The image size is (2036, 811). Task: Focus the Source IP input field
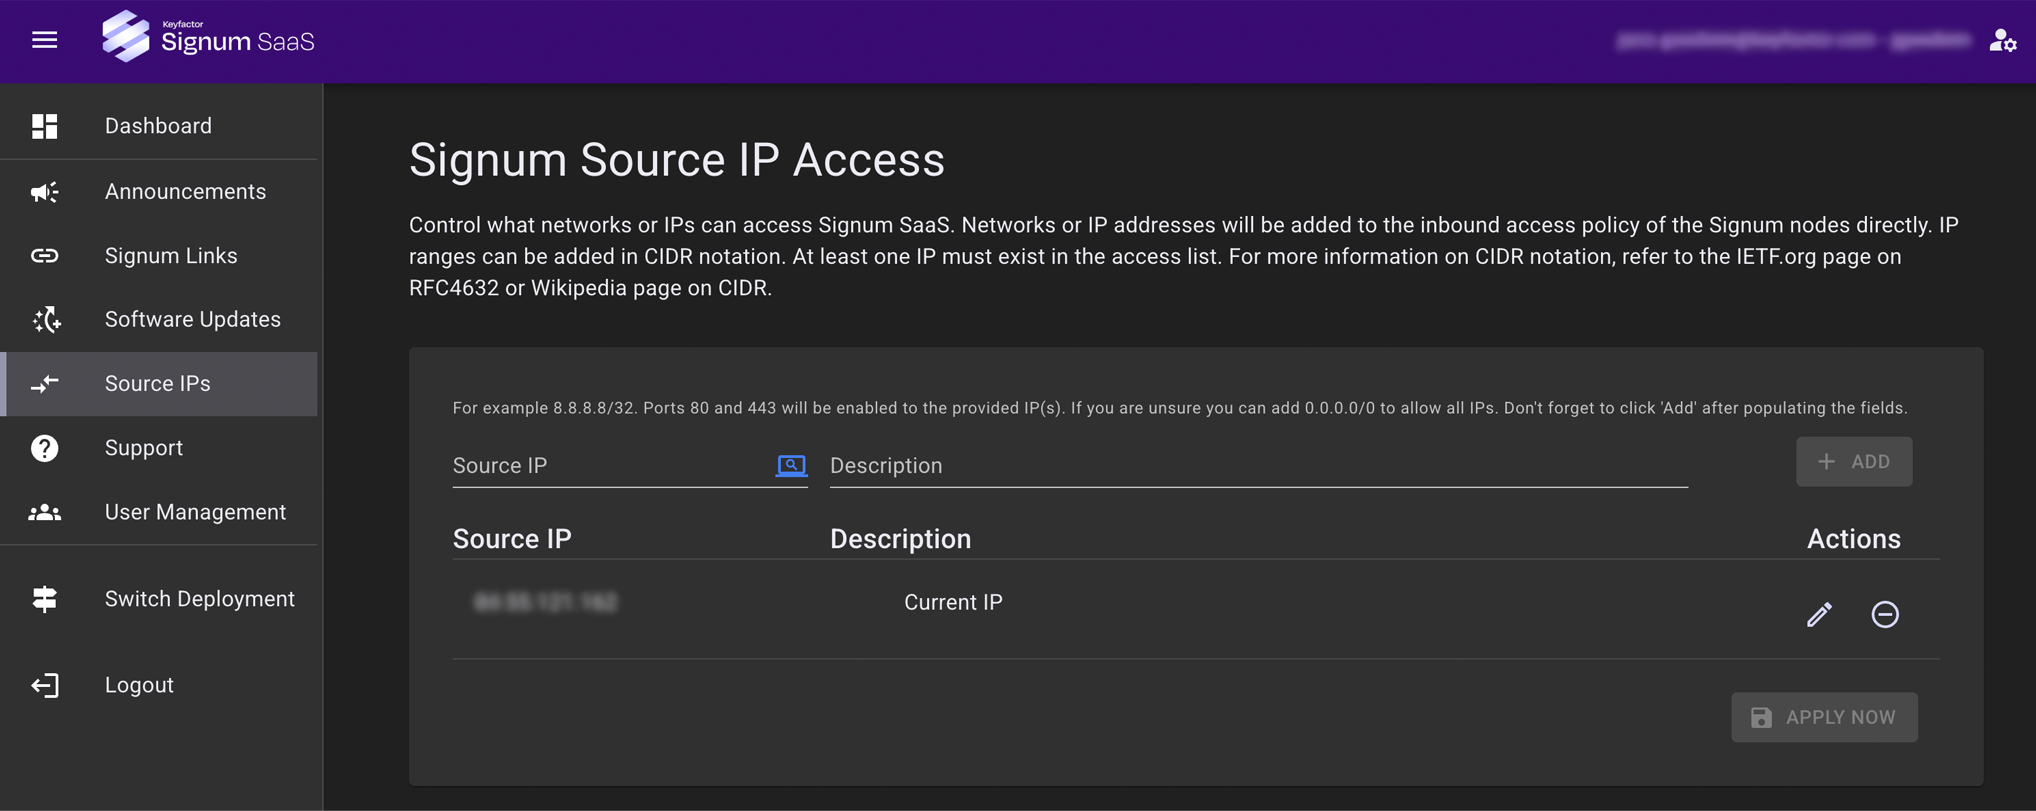click(610, 466)
